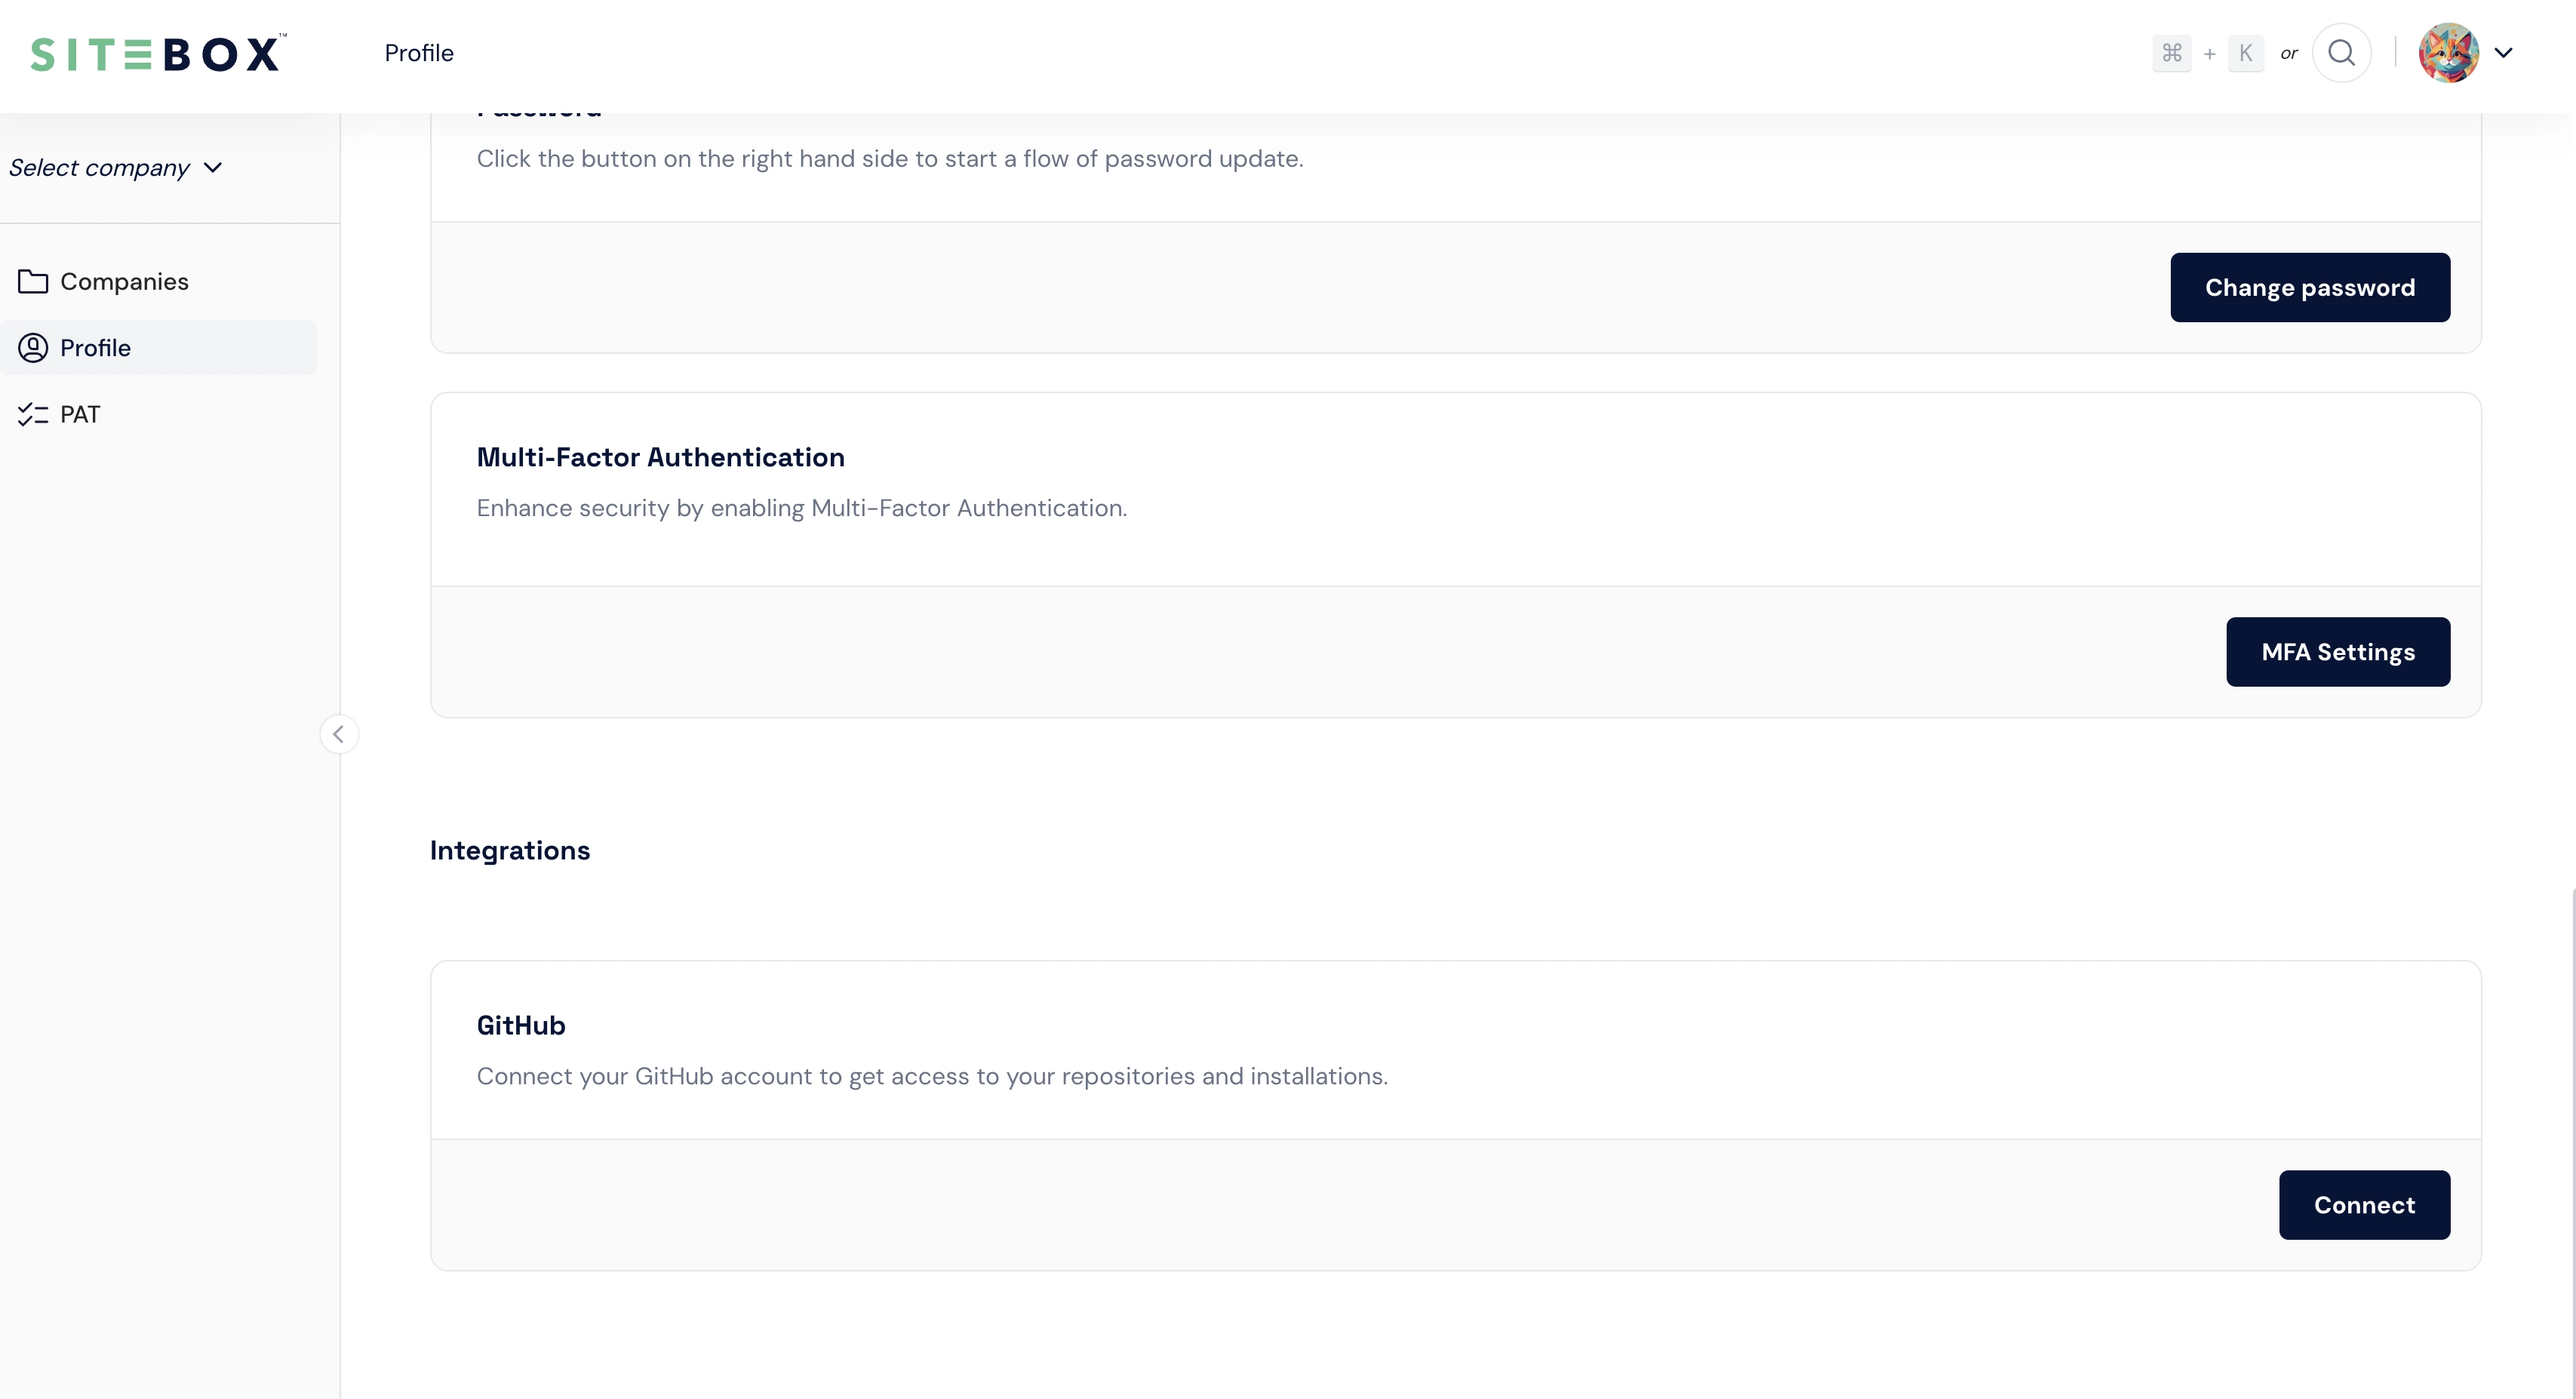
Task: Toggle Multi-Factor Authentication setting
Action: [2337, 651]
